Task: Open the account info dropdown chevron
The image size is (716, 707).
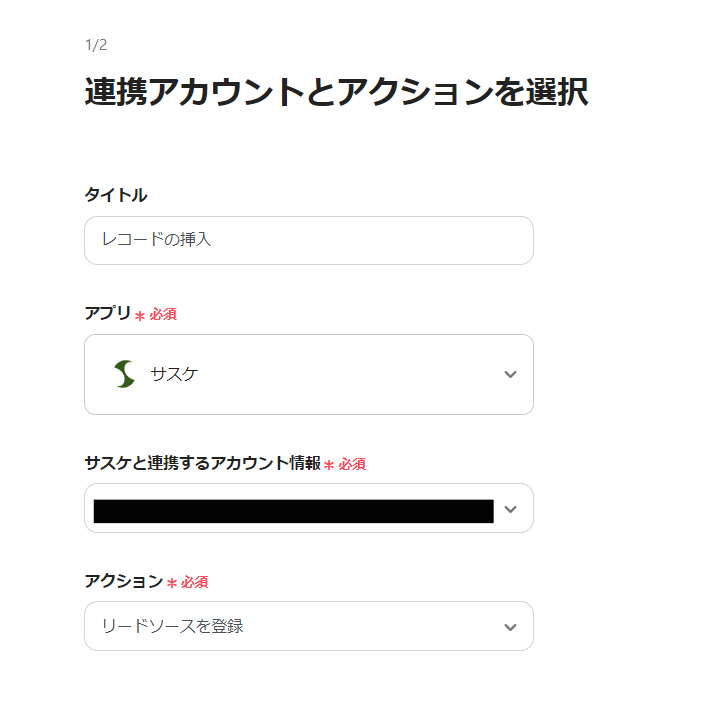Action: pos(510,509)
